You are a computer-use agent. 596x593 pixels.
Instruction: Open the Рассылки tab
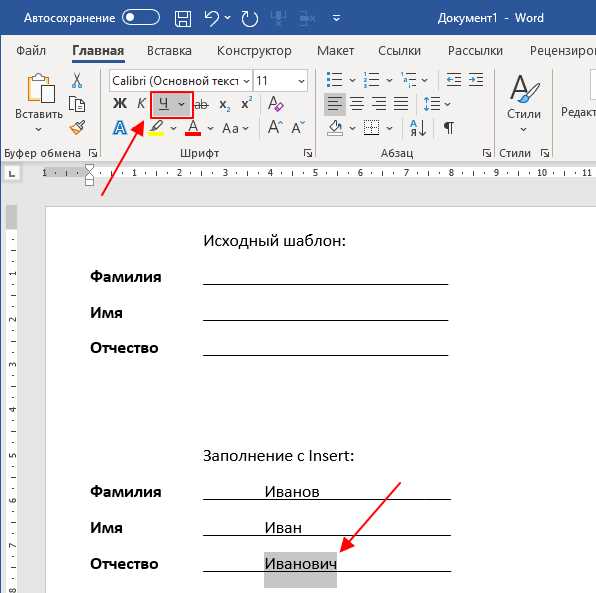(x=475, y=51)
